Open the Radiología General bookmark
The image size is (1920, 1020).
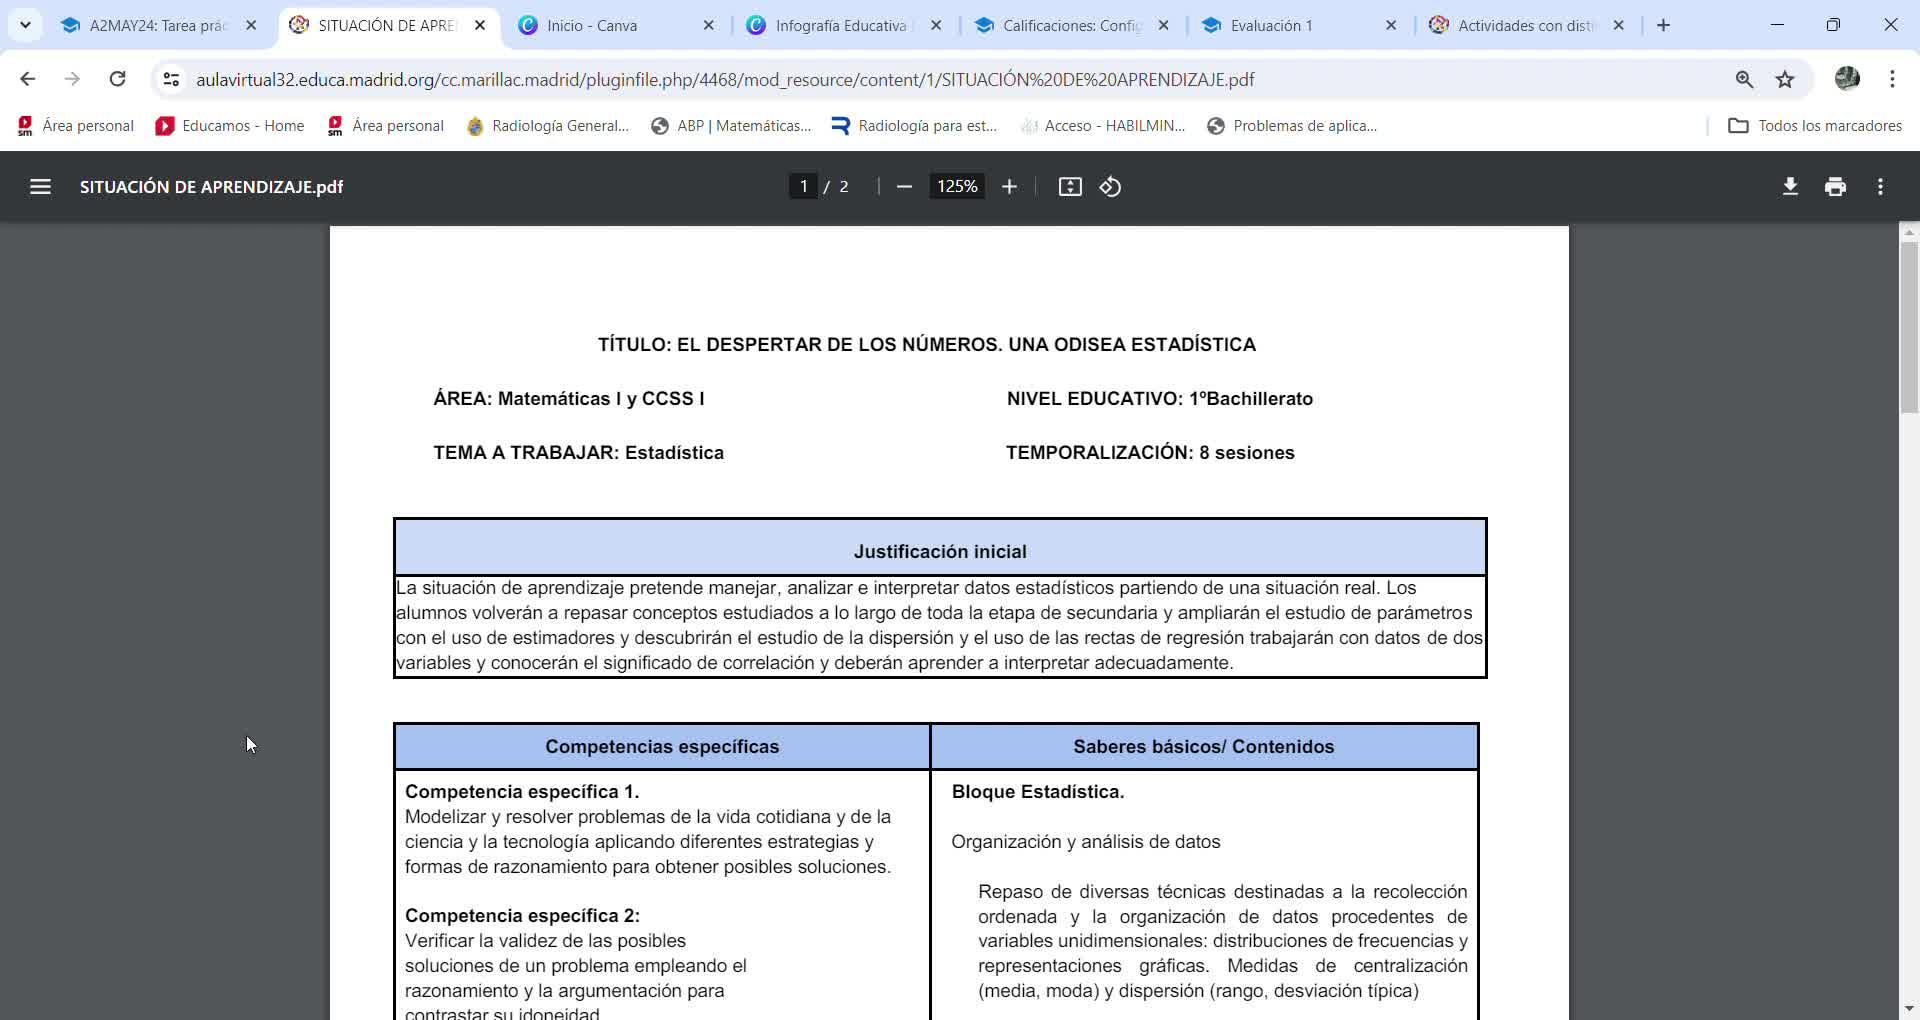tap(548, 126)
